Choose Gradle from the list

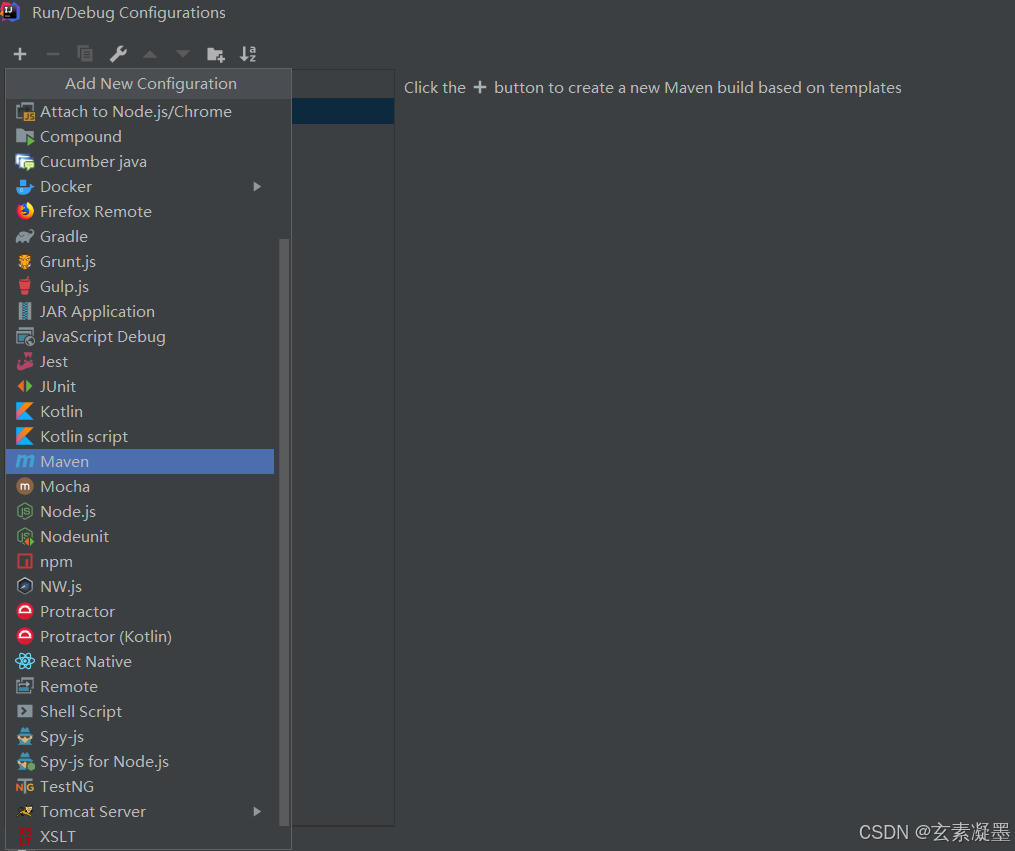[x=140, y=236]
